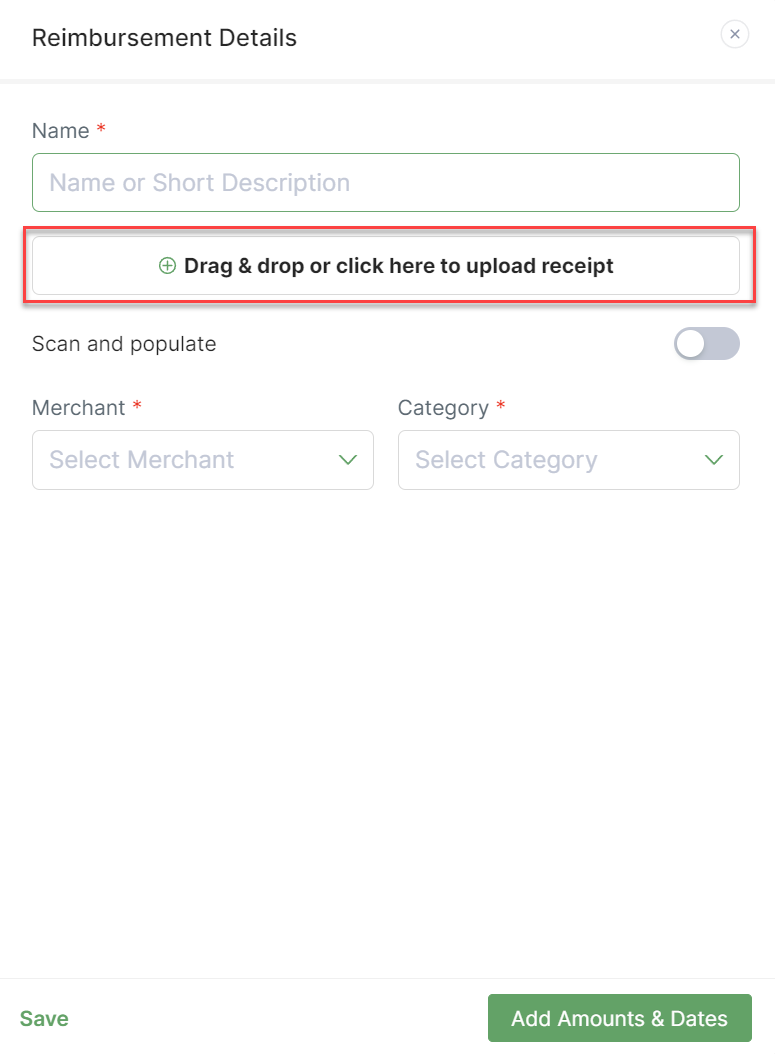Enable the Scan and populate switch
The width and height of the screenshot is (775, 1054).
707,344
